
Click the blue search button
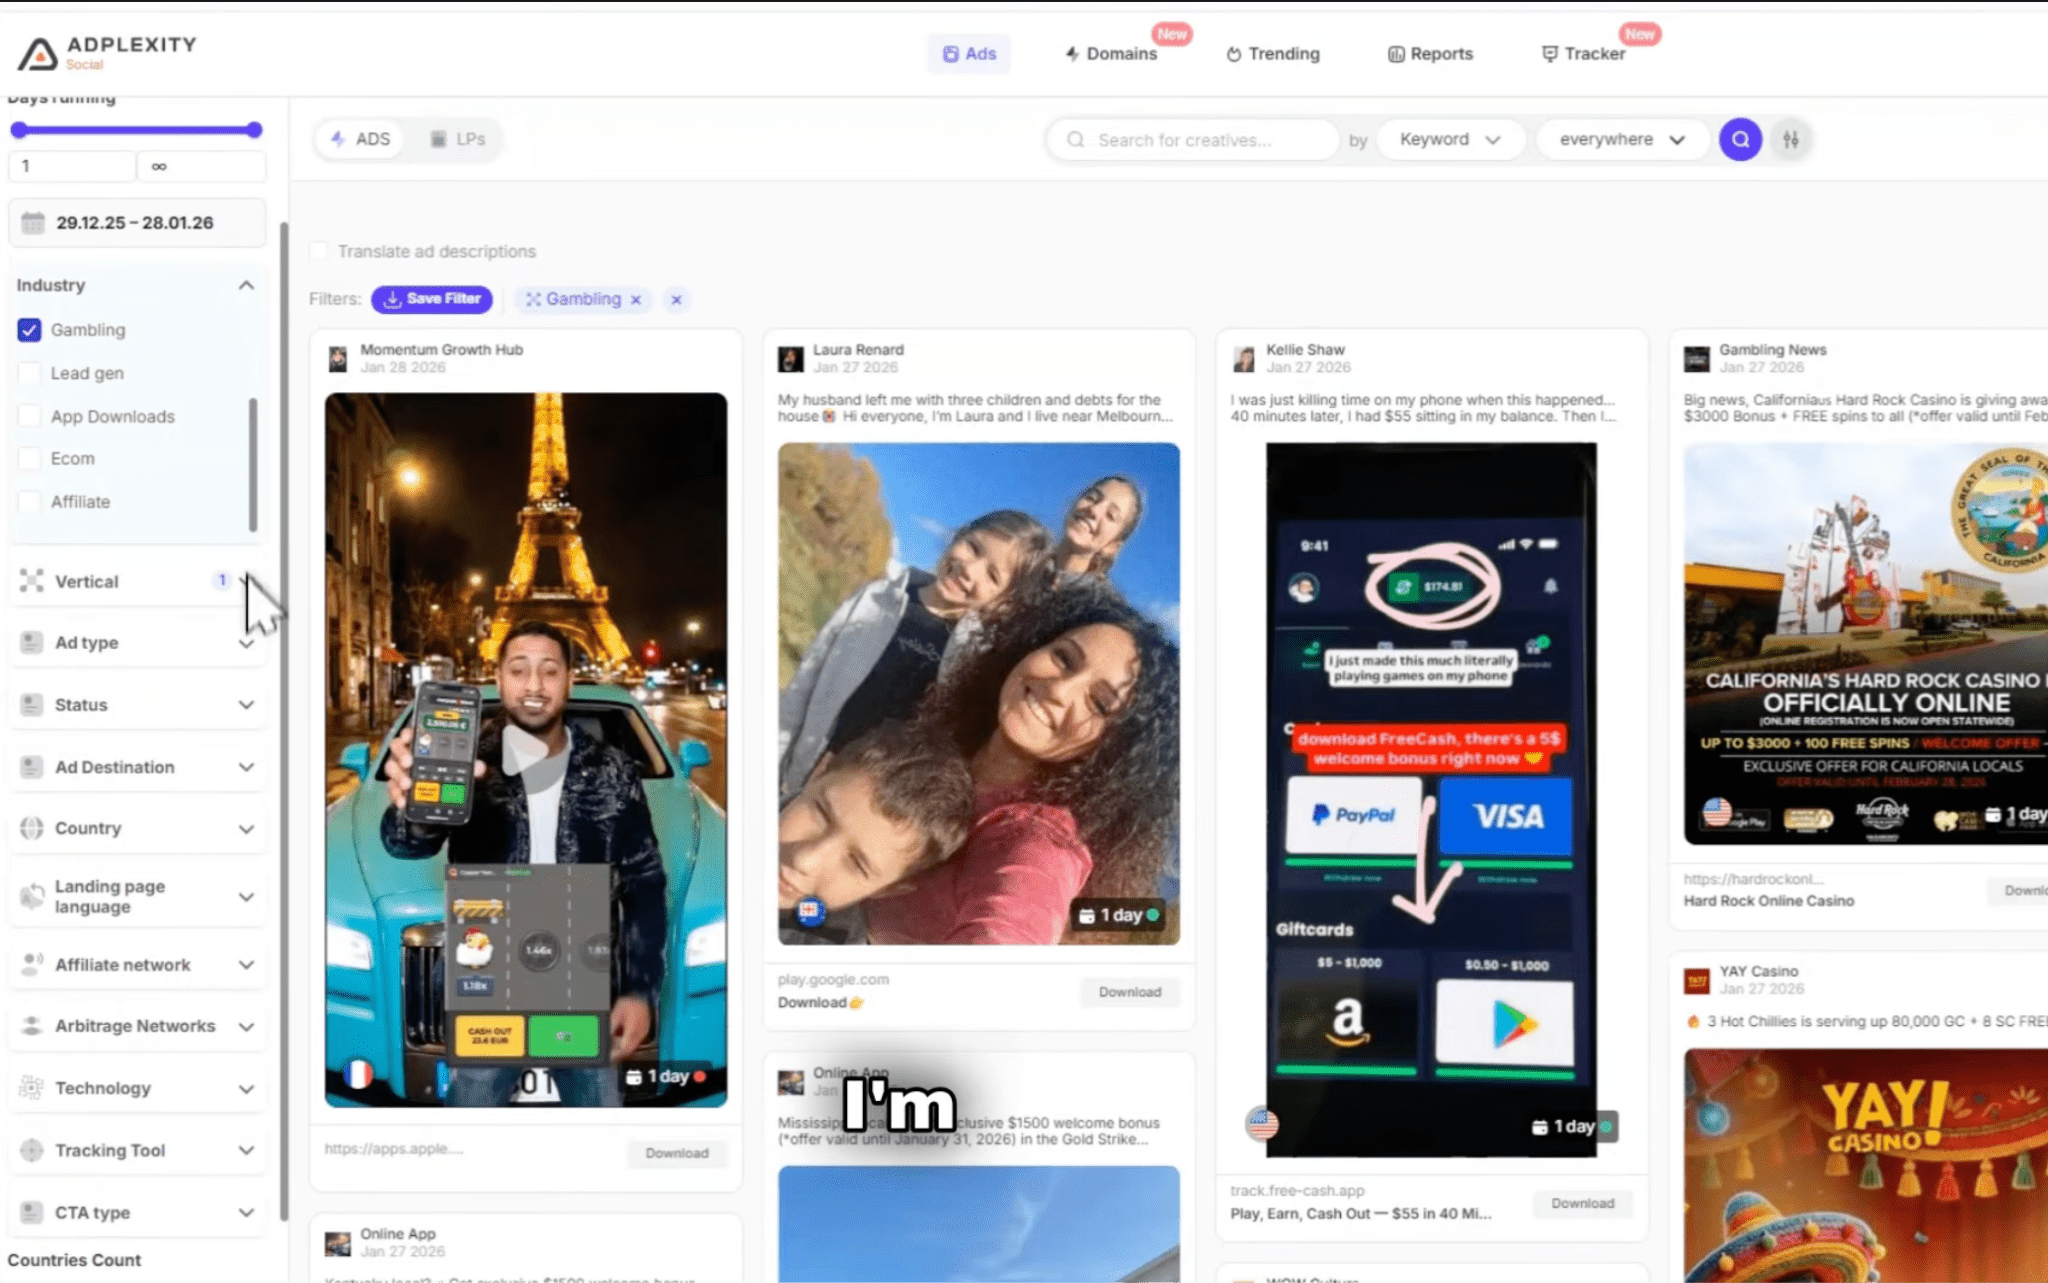1740,140
